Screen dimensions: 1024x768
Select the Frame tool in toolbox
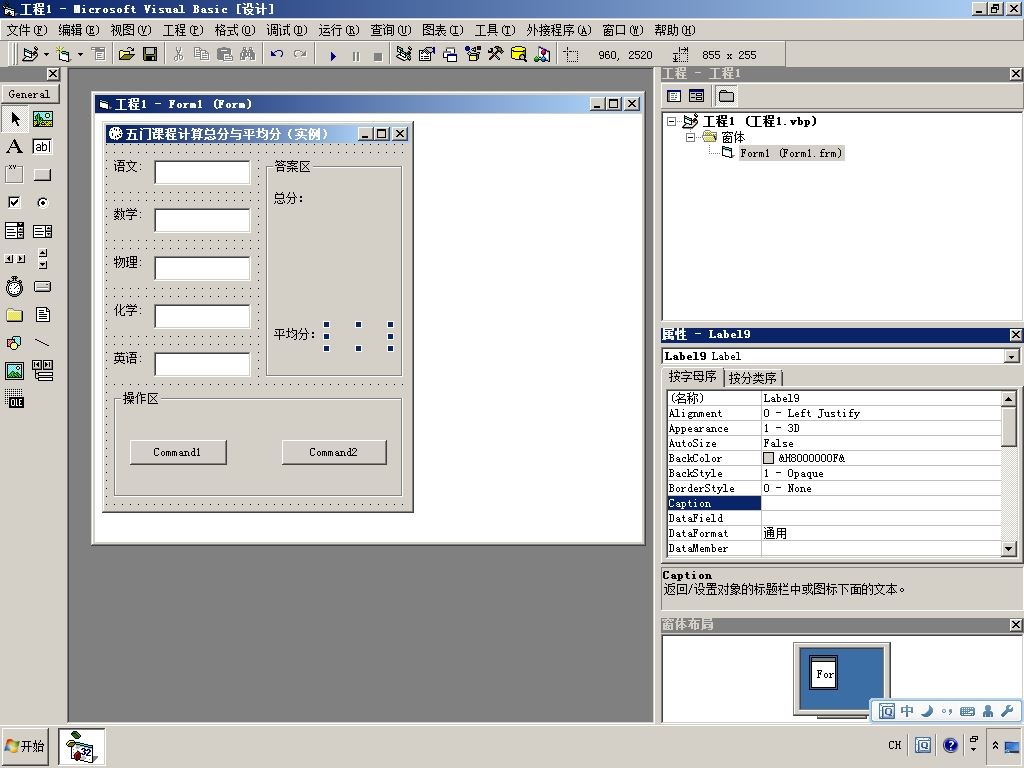(14, 174)
